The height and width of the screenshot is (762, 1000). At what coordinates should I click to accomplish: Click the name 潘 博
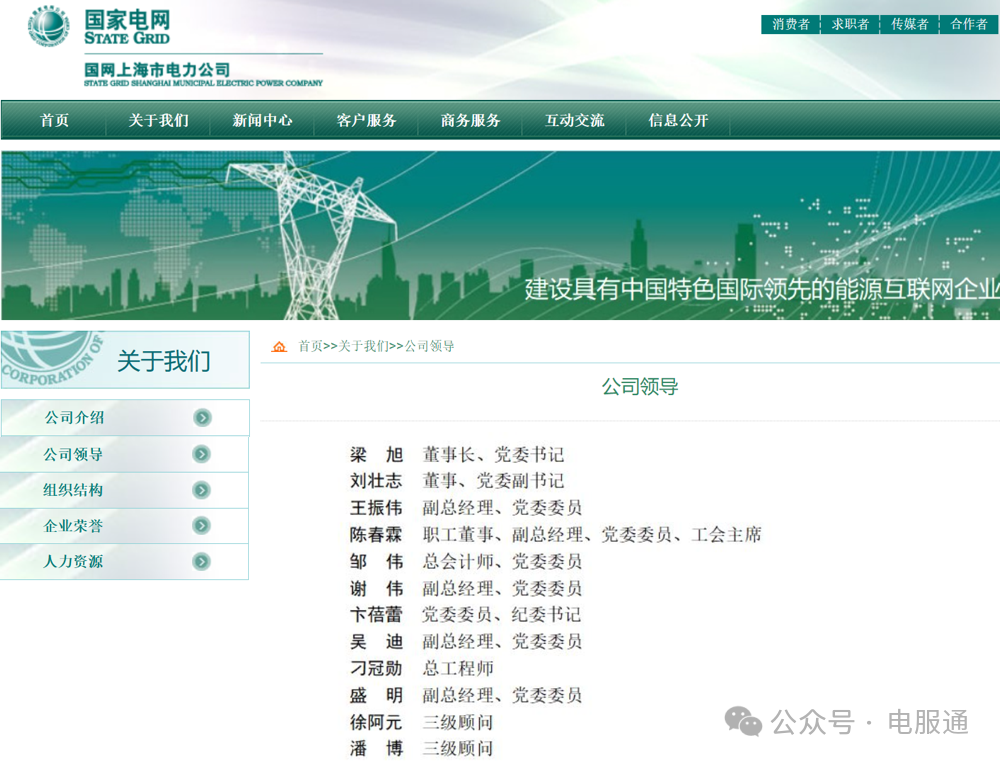coord(376,749)
